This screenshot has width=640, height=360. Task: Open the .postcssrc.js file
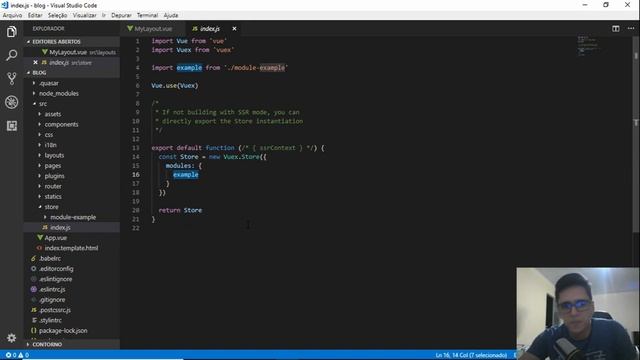click(x=72, y=310)
